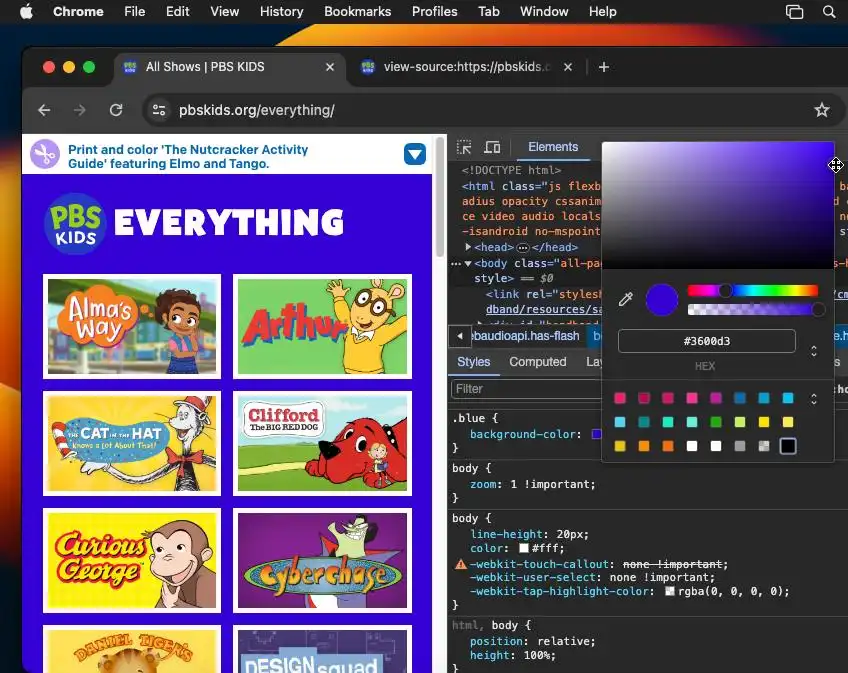Click the current color preview circle
The image size is (848, 673).
[661, 299]
